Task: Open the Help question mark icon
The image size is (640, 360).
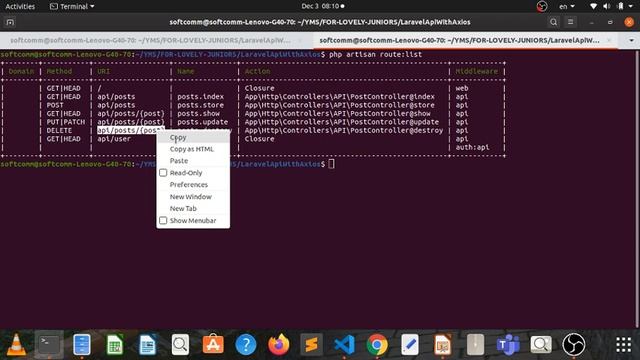Action: coord(246,345)
